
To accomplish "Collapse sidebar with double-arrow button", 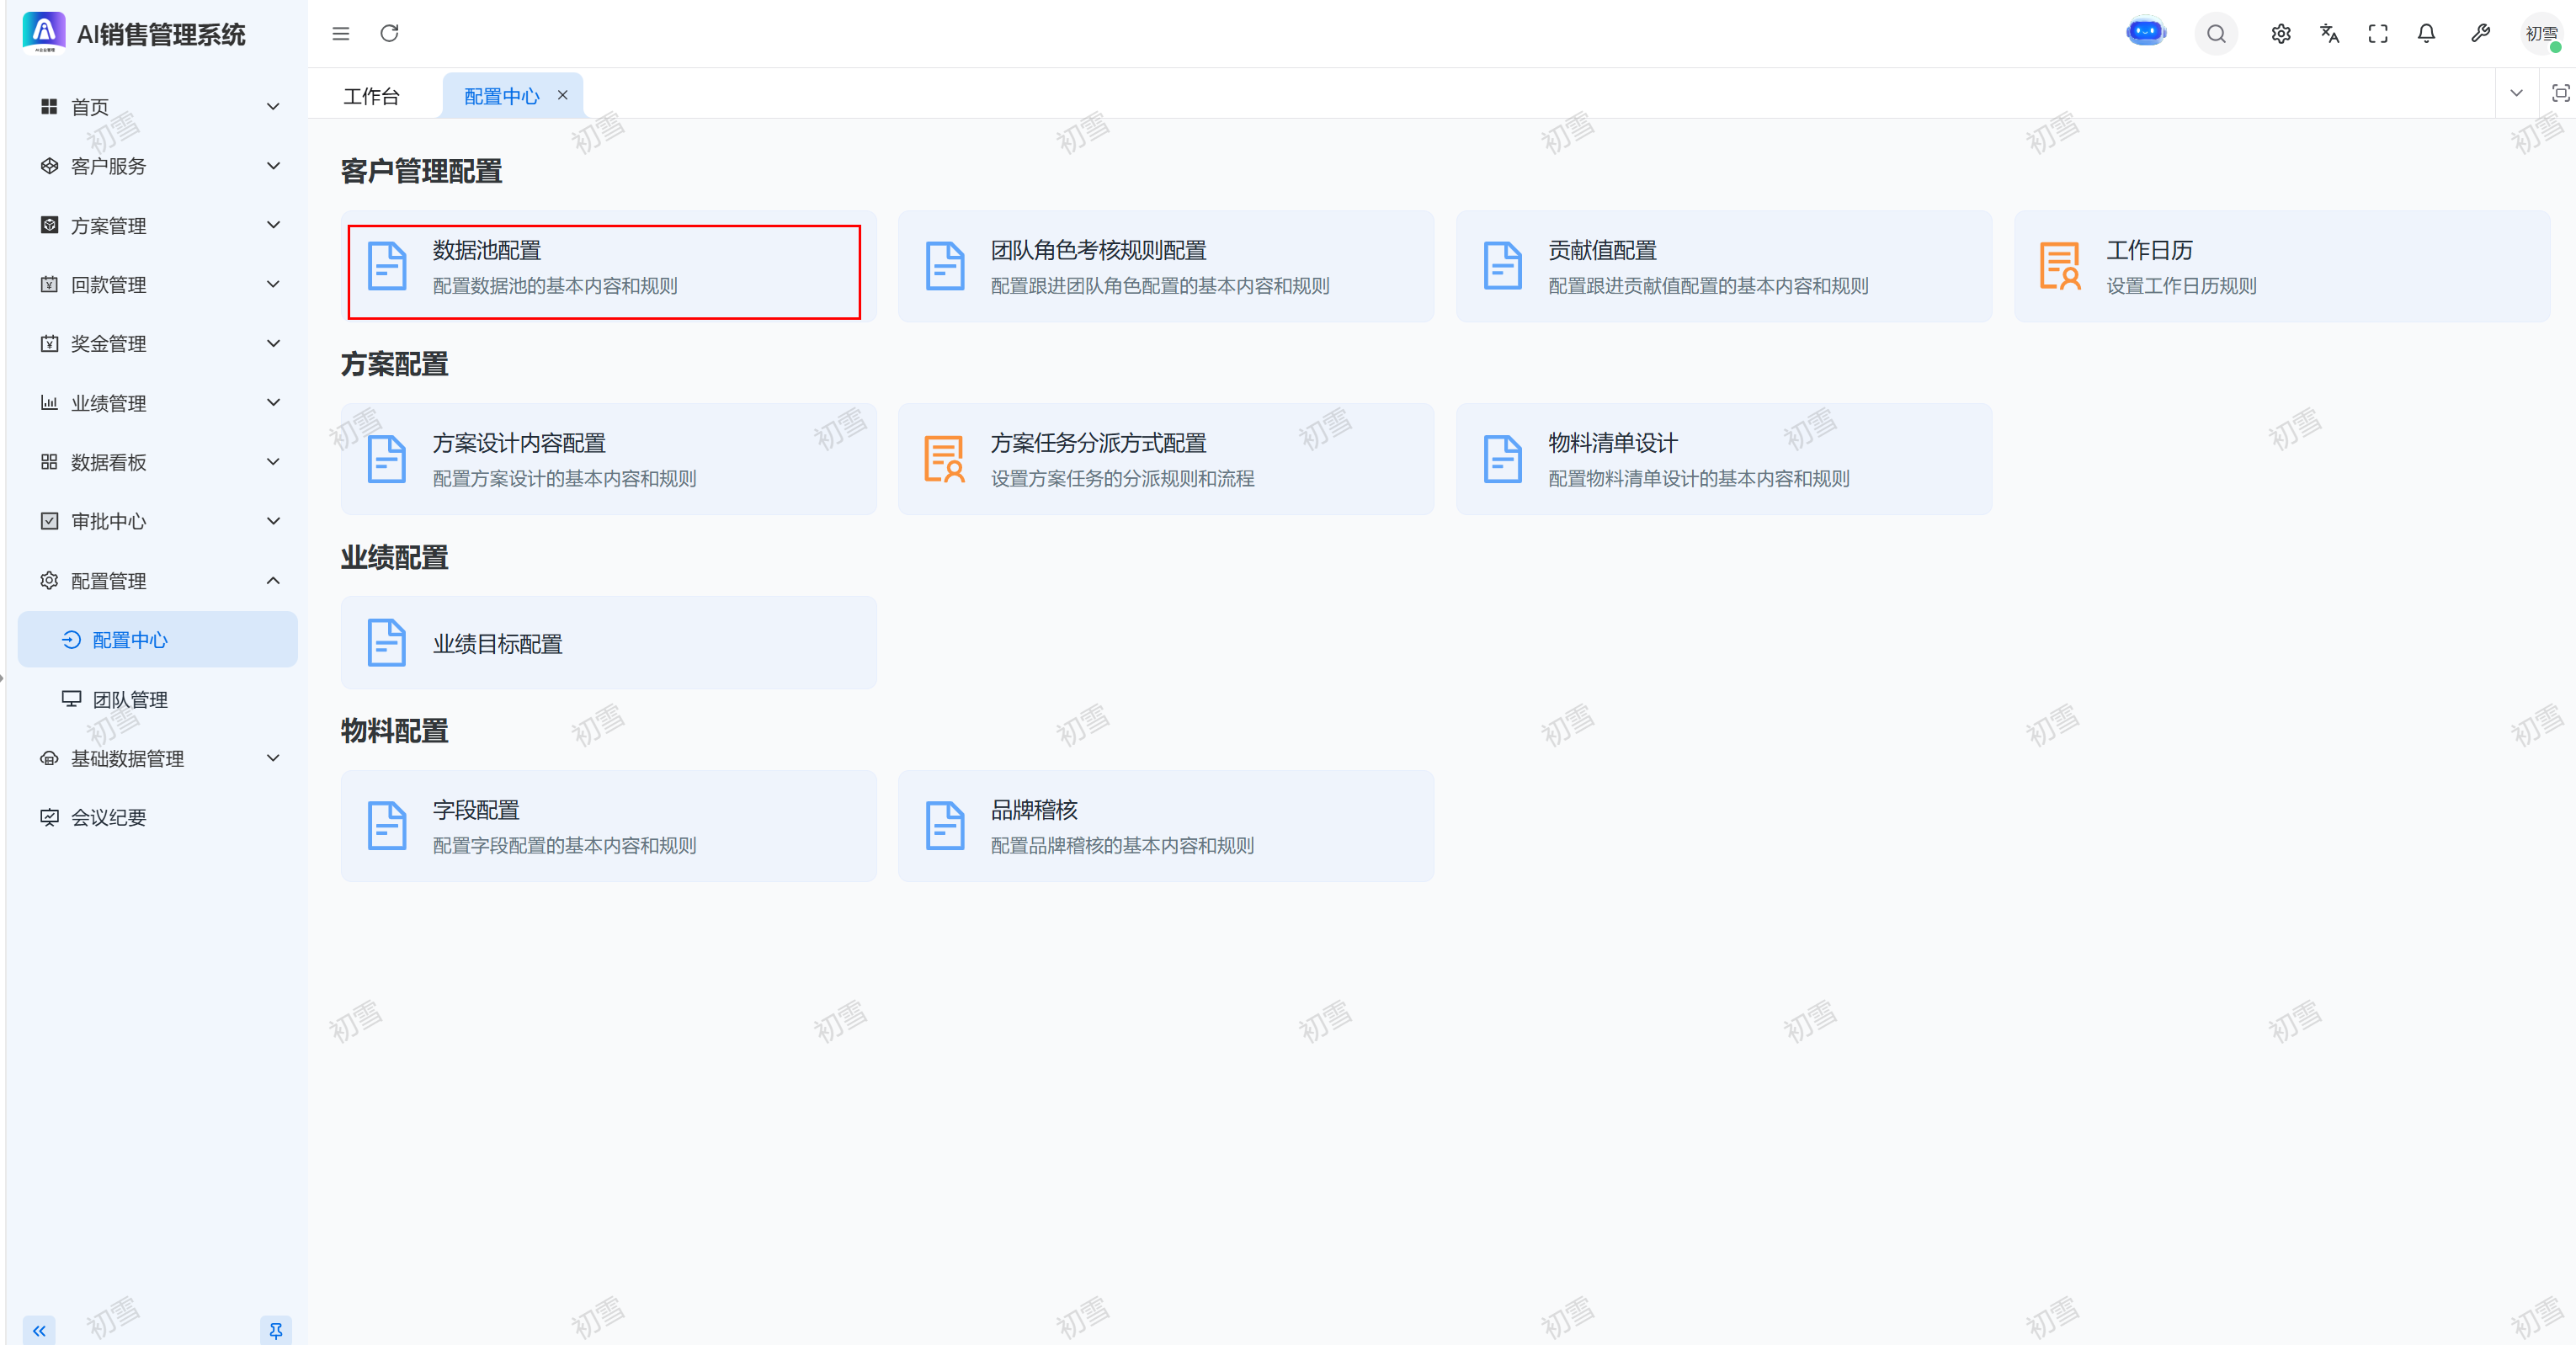I will tap(39, 1330).
